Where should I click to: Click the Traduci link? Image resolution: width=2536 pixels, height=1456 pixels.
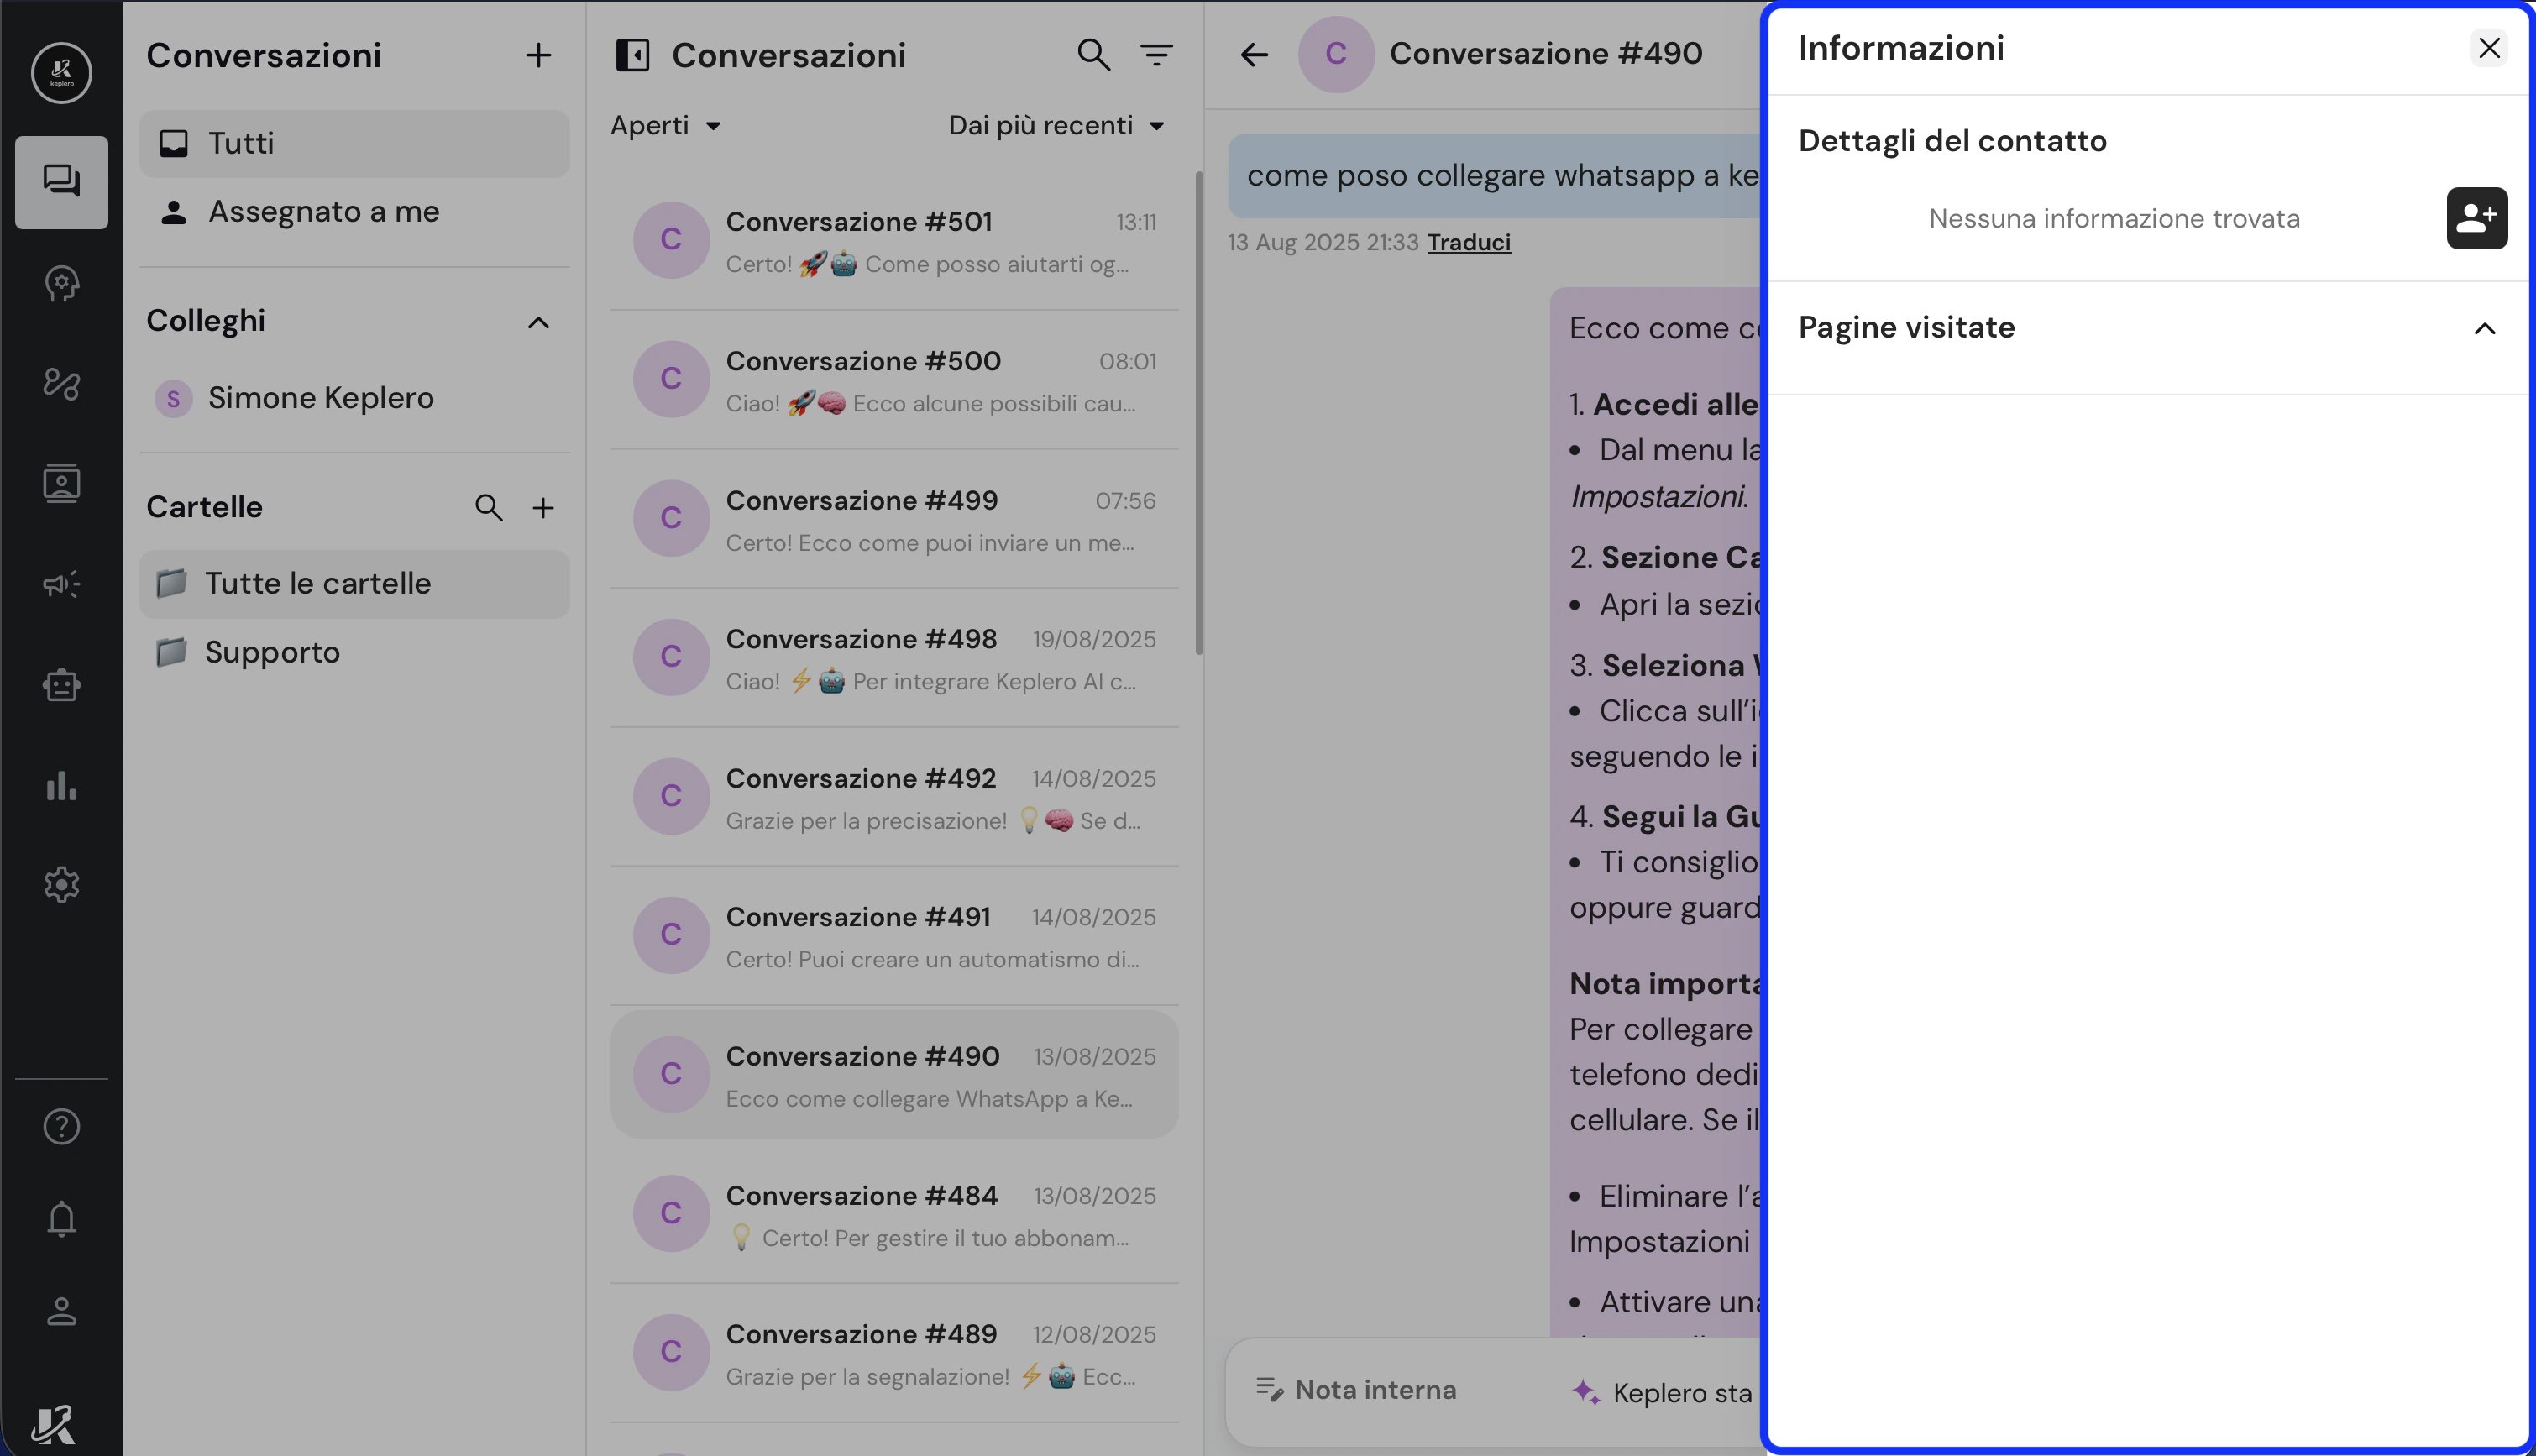1468,242
